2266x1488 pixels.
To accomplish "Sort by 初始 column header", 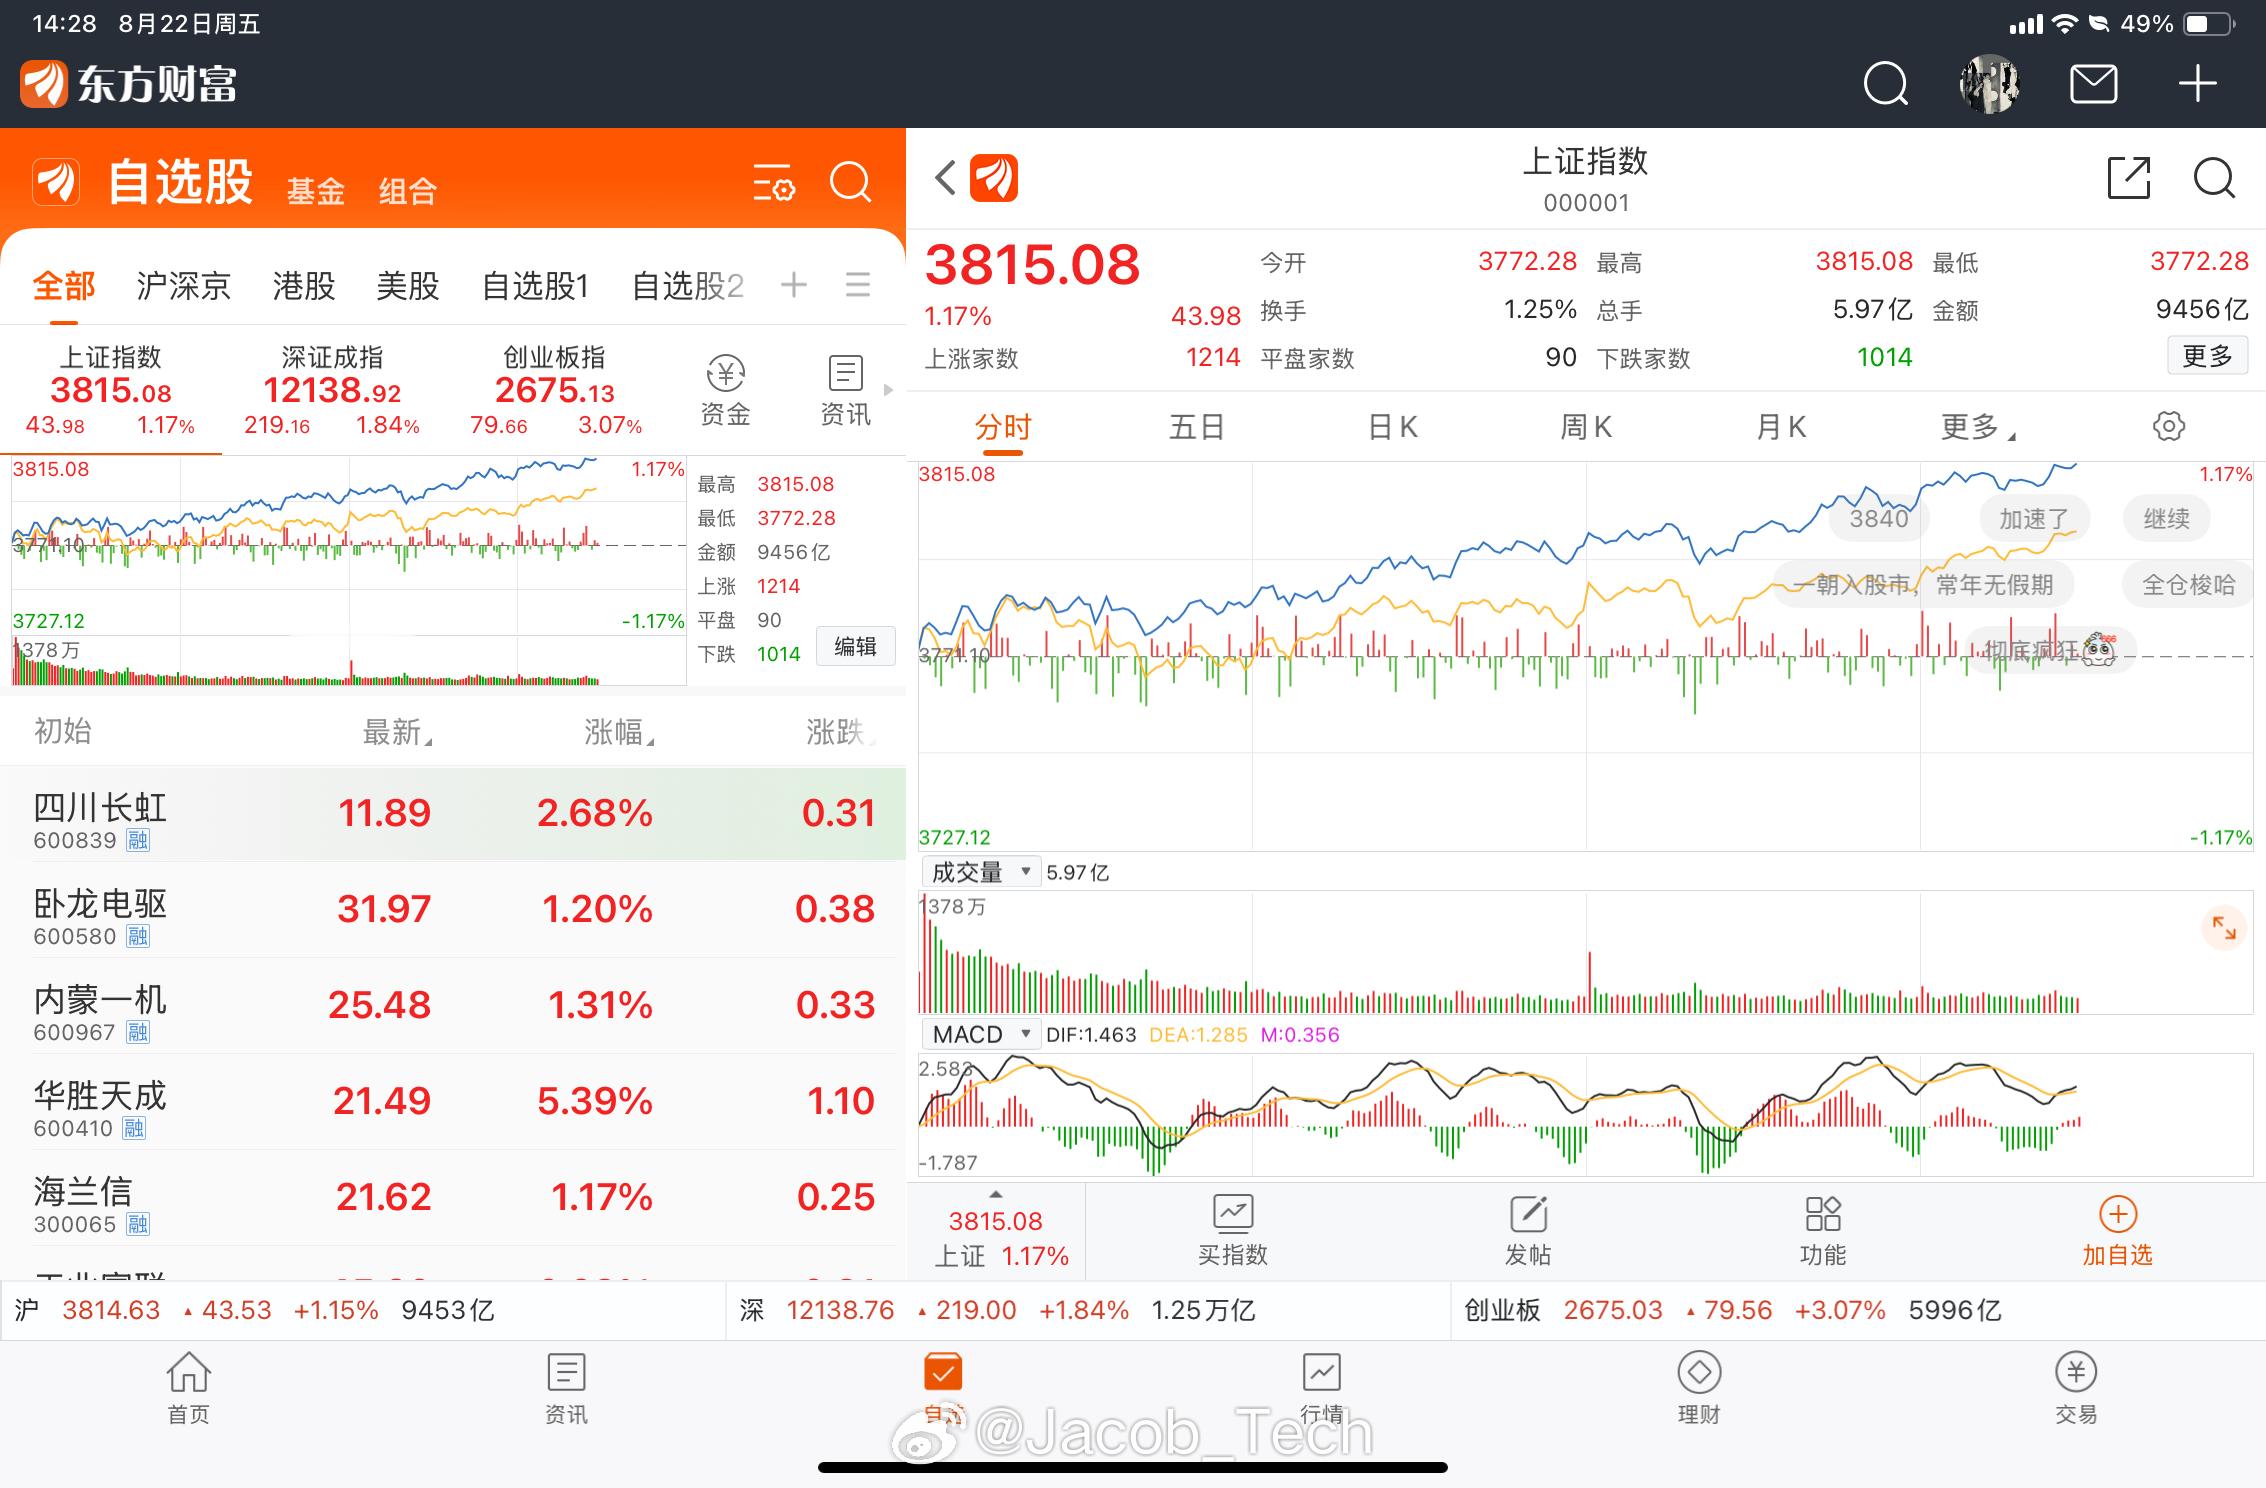I will coord(63,732).
